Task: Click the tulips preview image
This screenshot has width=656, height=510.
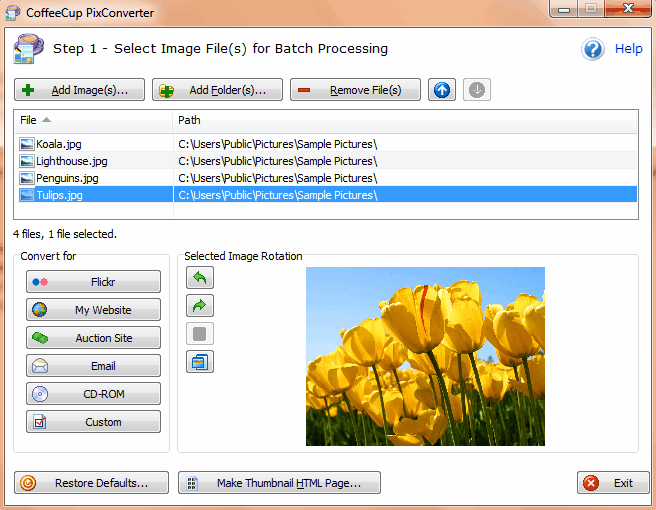Action: [x=425, y=356]
